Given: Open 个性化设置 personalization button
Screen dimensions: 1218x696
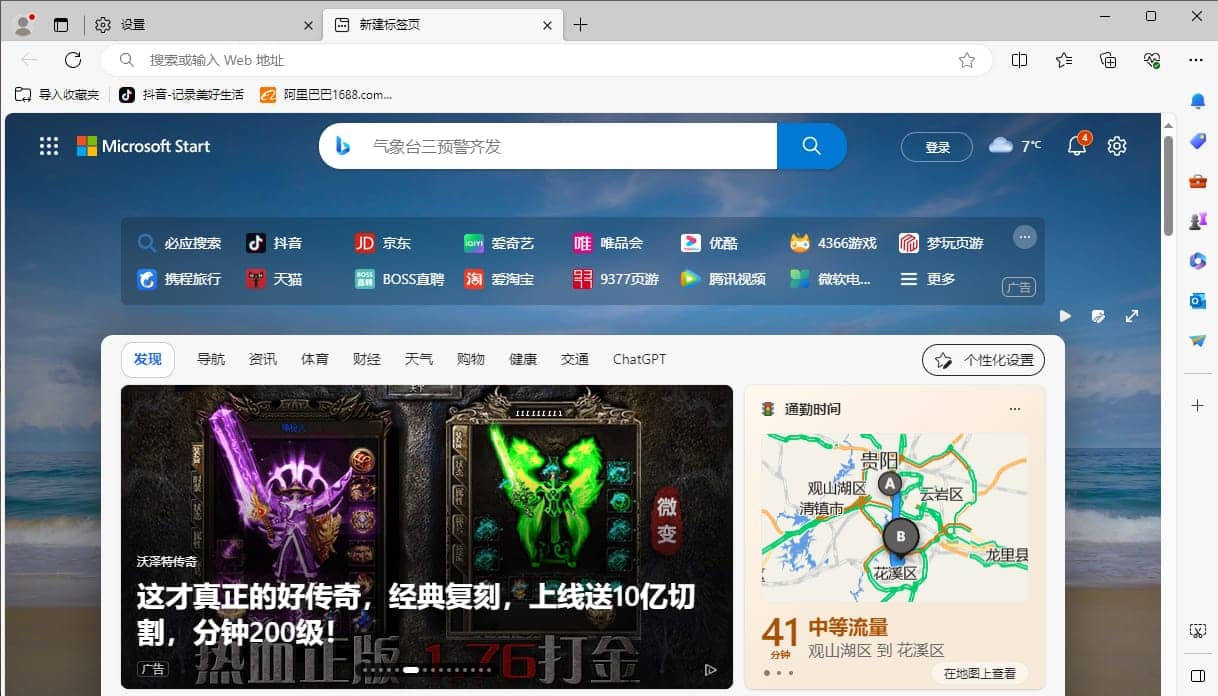Looking at the screenshot, I should click(x=984, y=360).
